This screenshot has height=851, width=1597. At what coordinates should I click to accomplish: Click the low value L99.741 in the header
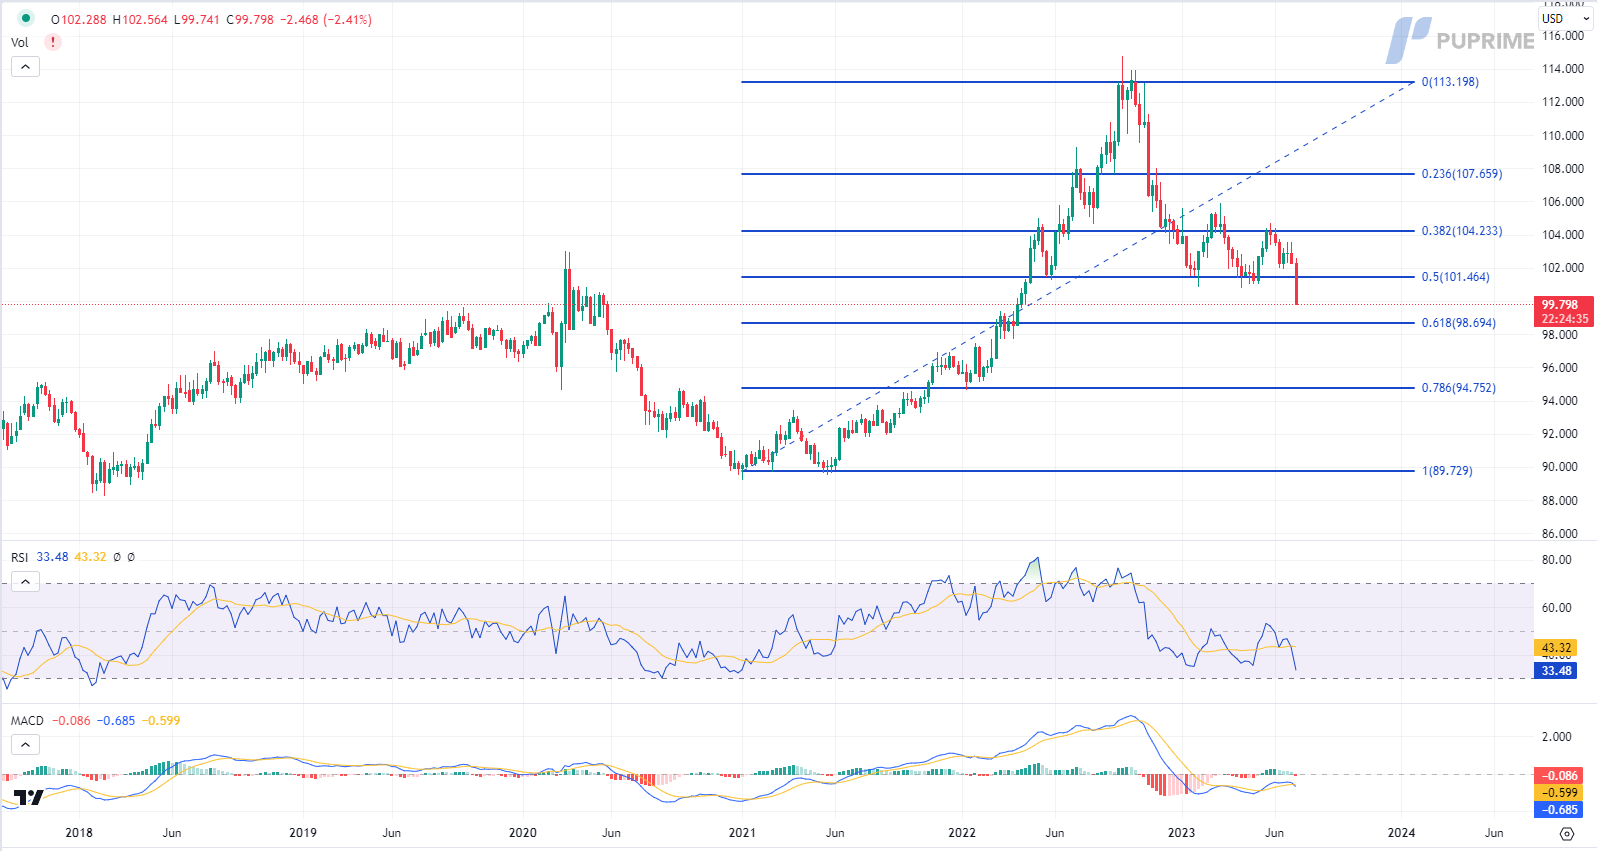197,19
